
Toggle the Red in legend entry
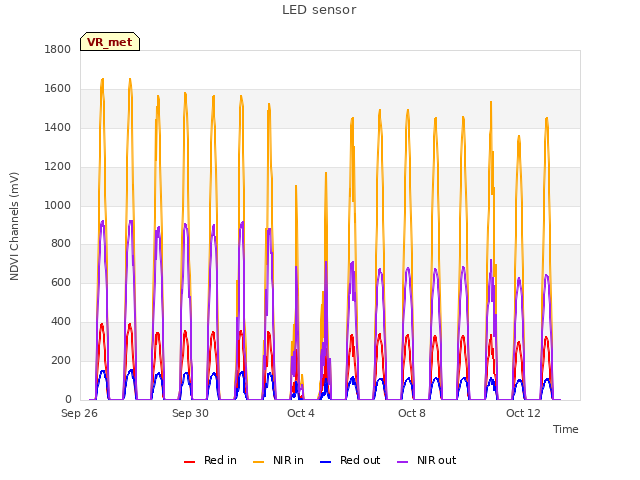(x=210, y=460)
